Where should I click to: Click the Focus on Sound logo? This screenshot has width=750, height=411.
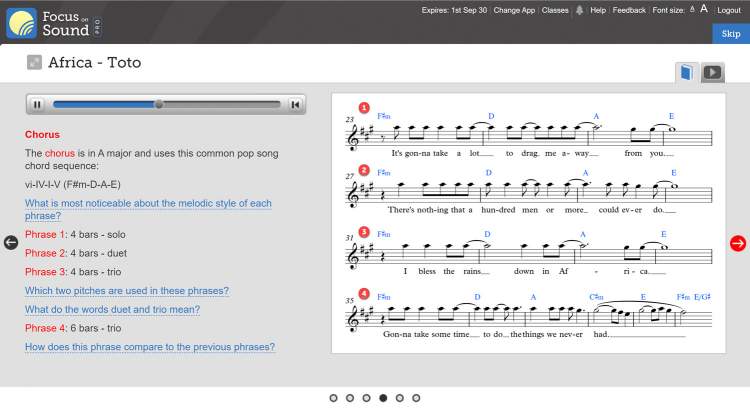pyautogui.click(x=54, y=23)
